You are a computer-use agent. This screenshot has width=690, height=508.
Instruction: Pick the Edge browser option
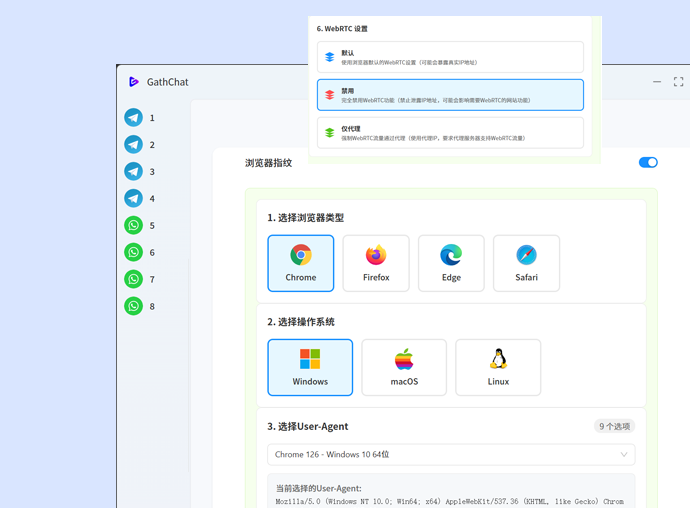(x=451, y=263)
